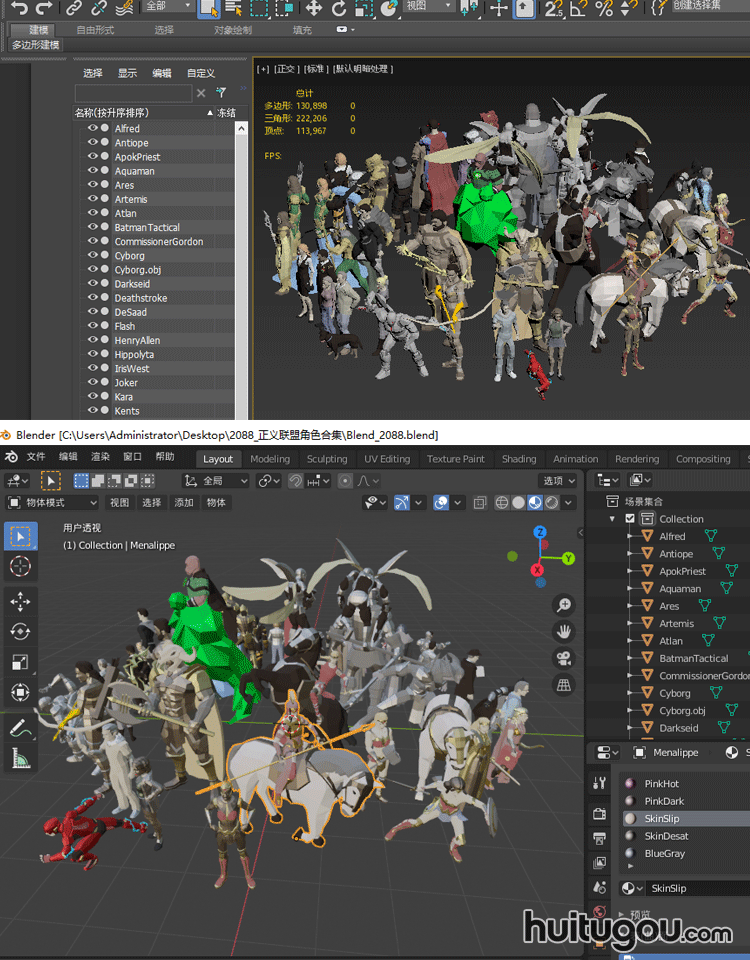The height and width of the screenshot is (960, 750).
Task: Click the zoom magnifier viewport navigation icon
Action: coord(564,605)
